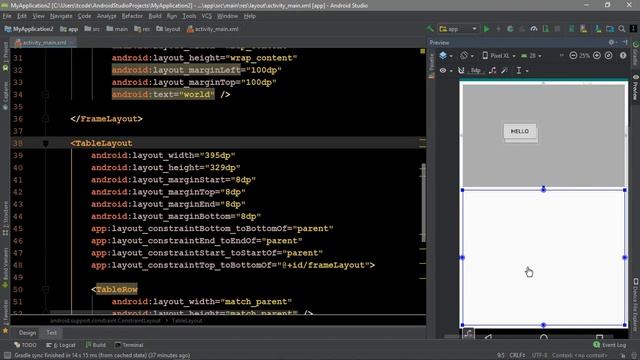Open the Navigate menu

(61, 16)
